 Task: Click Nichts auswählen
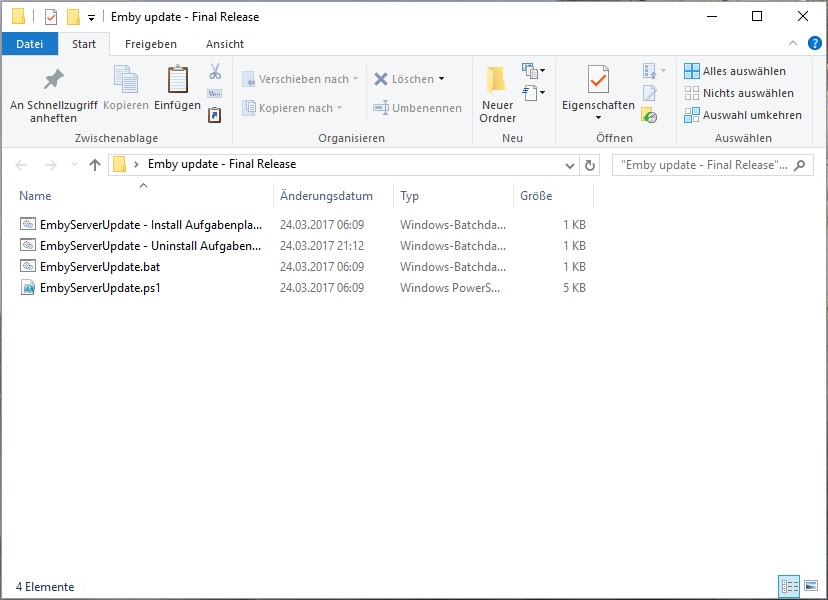coord(739,93)
